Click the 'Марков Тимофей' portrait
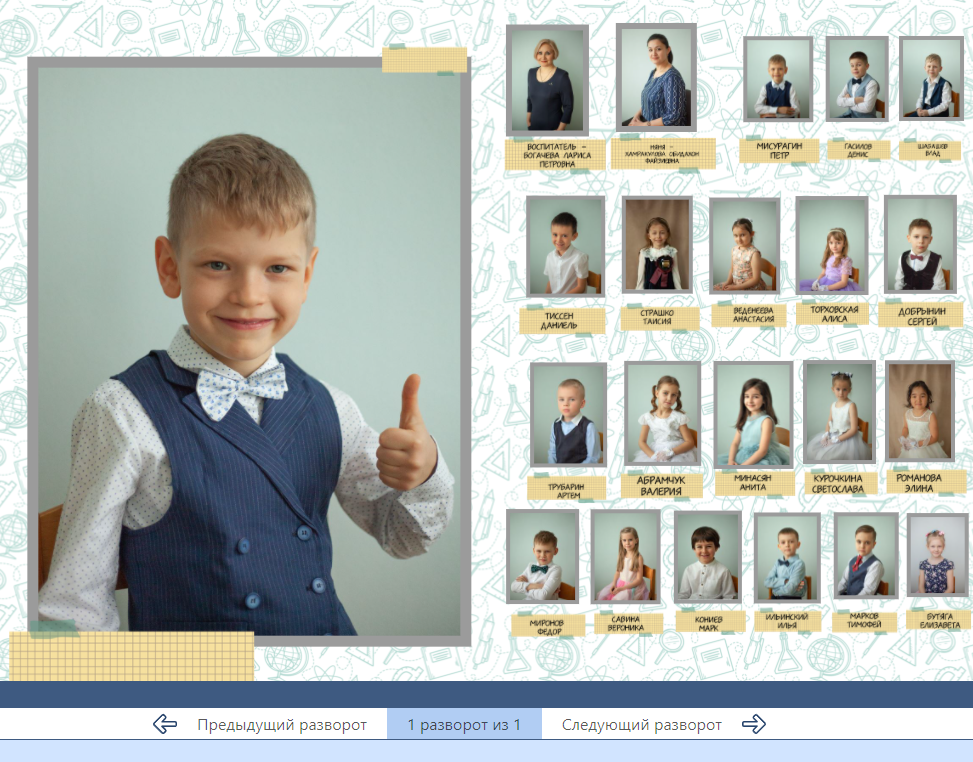973x762 pixels. tap(865, 557)
